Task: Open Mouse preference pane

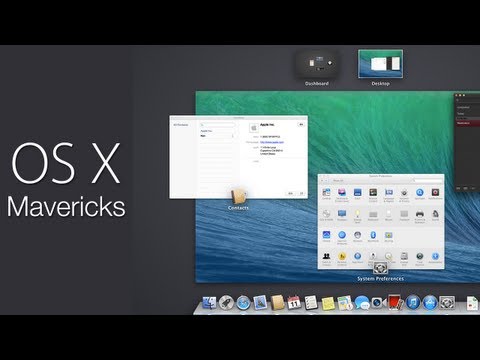Action: coord(389,215)
